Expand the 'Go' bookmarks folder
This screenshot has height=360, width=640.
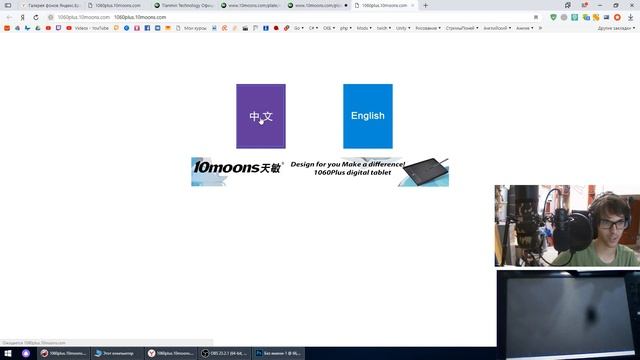click(x=299, y=28)
